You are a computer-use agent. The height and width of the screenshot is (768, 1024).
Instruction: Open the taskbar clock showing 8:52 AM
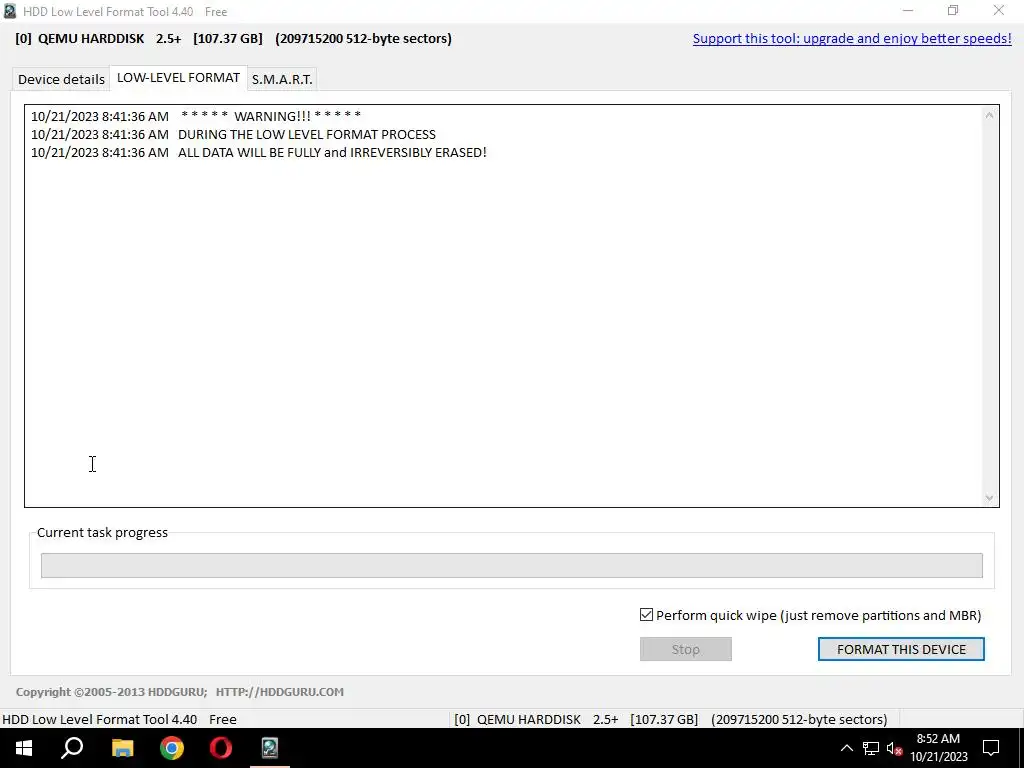[938, 748]
